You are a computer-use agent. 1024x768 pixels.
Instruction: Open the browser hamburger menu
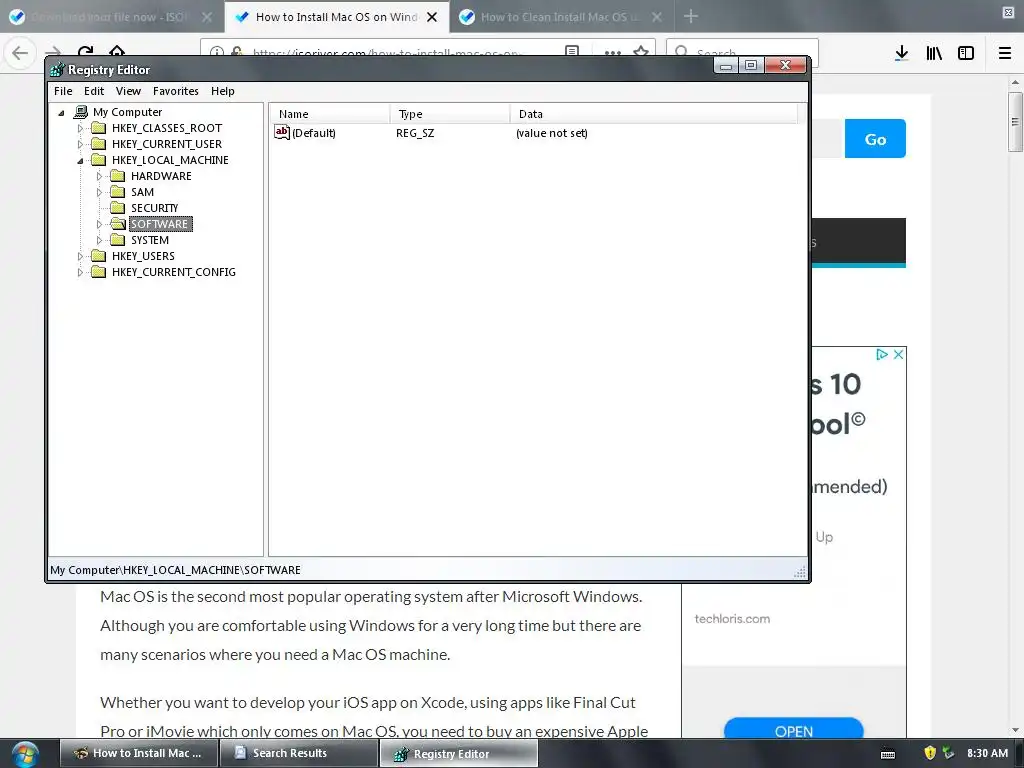pos(1004,53)
